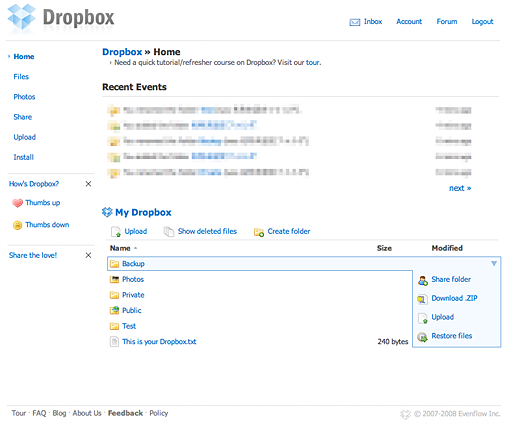511x426 pixels.
Task: Click the Modified column header
Action: pyautogui.click(x=447, y=248)
